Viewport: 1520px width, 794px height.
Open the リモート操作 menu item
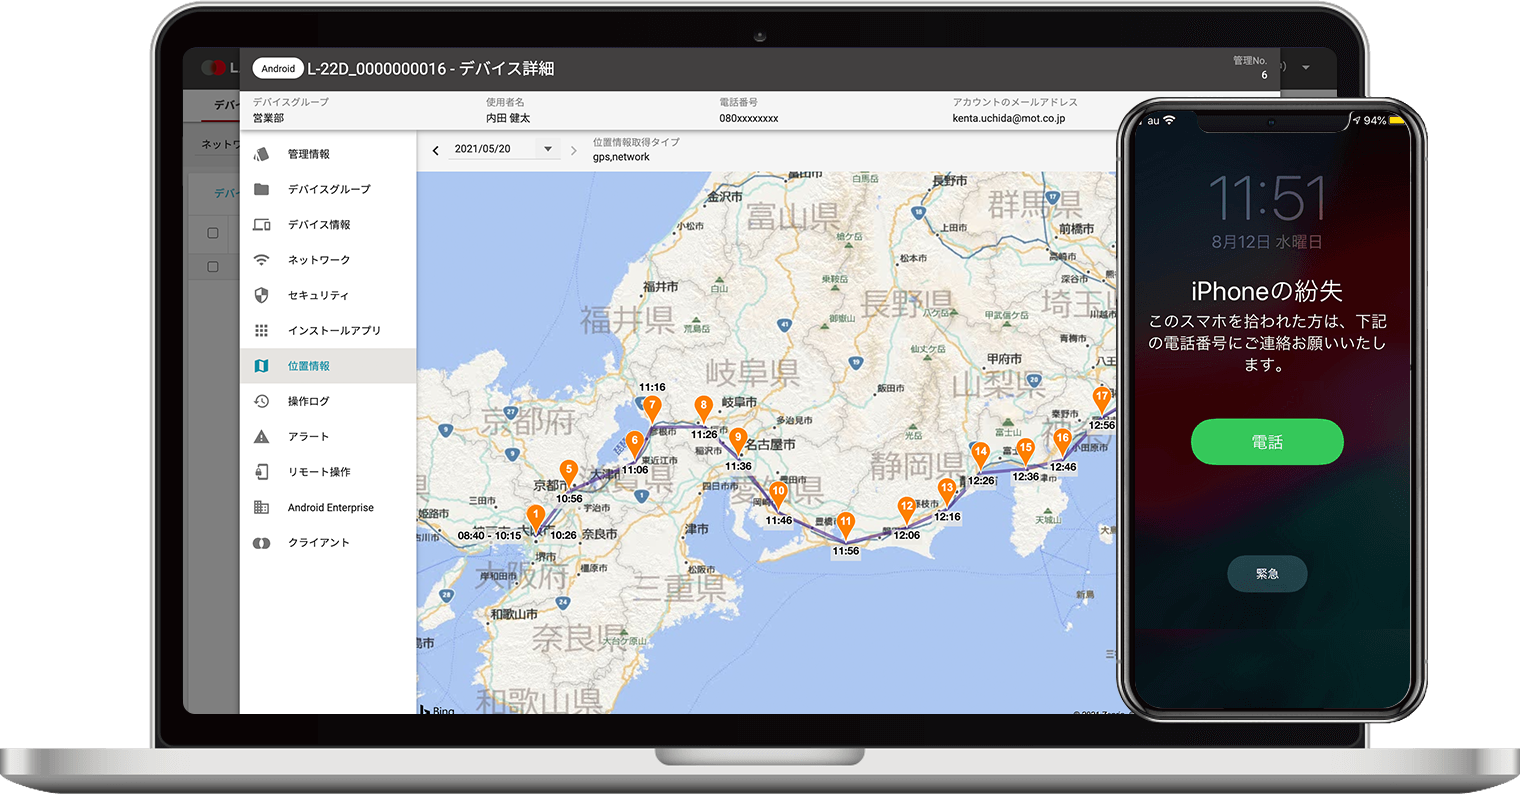pyautogui.click(x=328, y=472)
